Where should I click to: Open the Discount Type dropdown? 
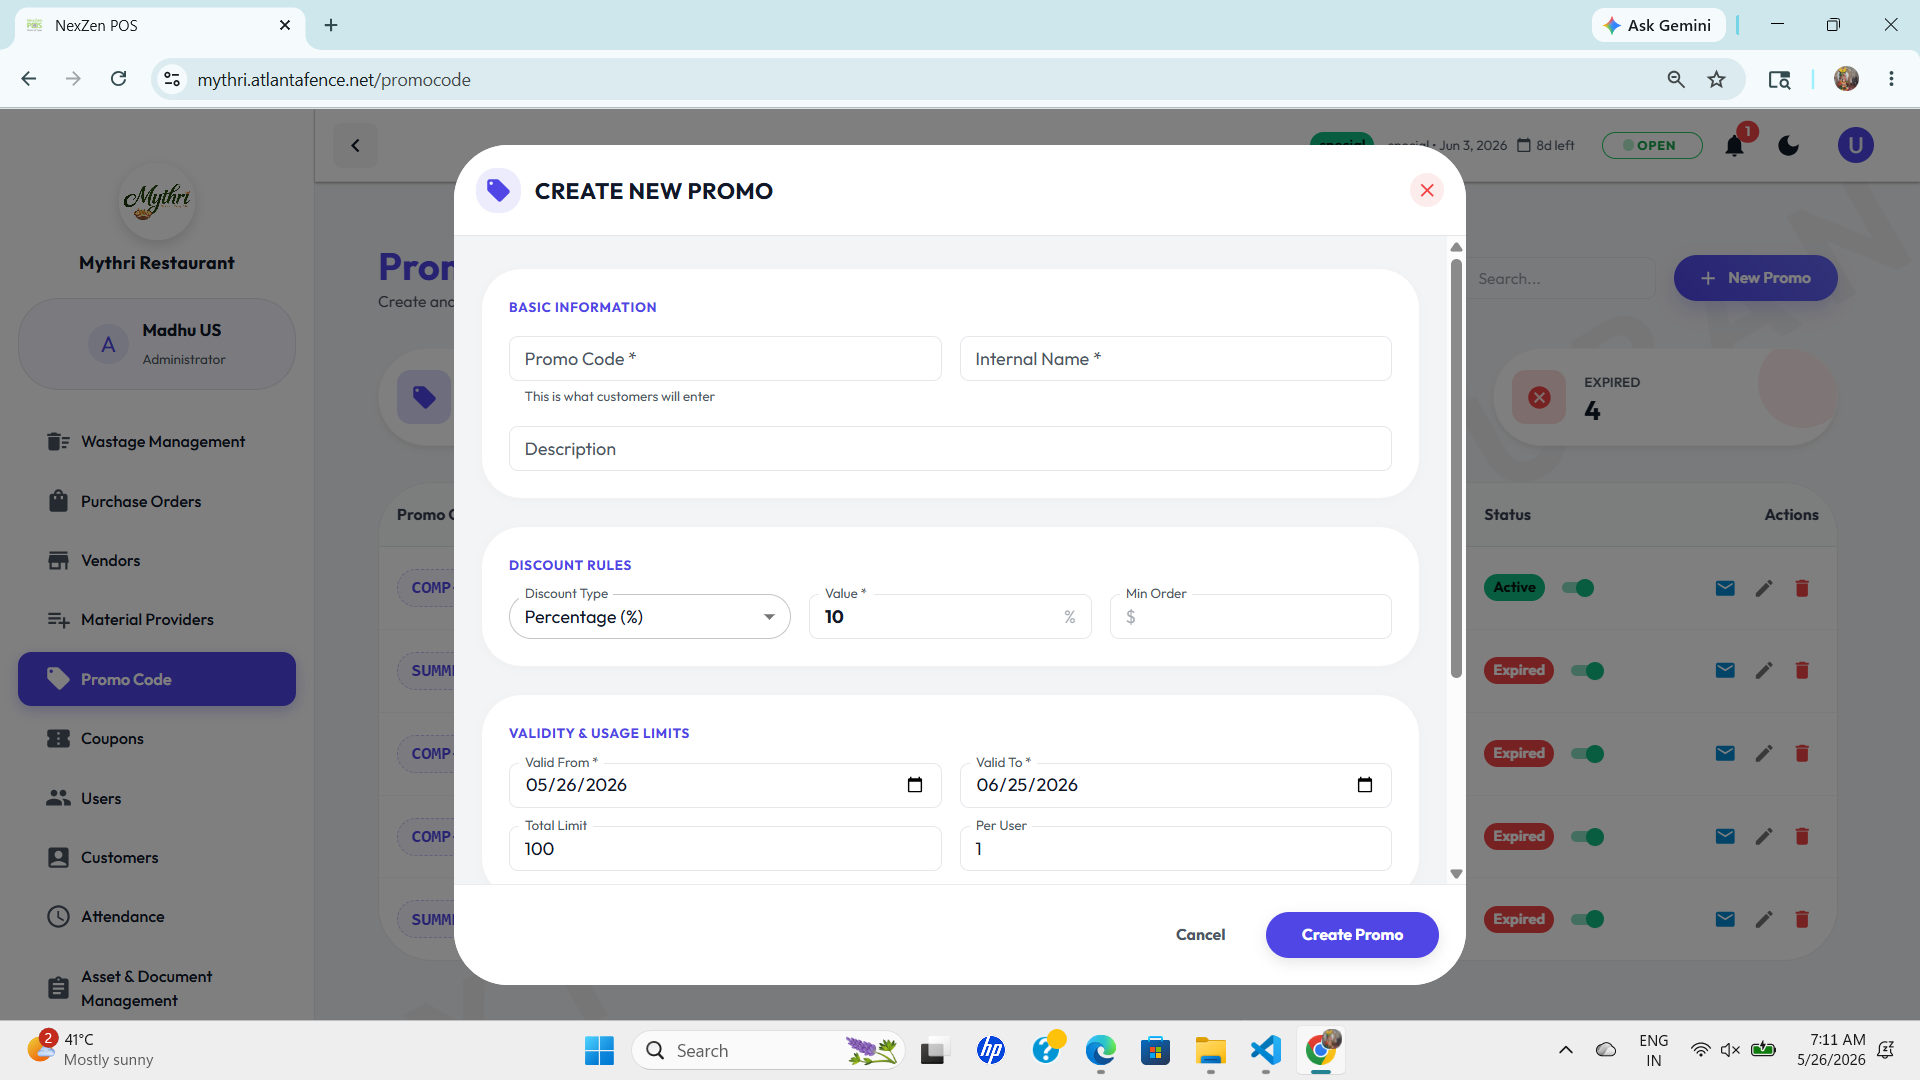coord(649,617)
